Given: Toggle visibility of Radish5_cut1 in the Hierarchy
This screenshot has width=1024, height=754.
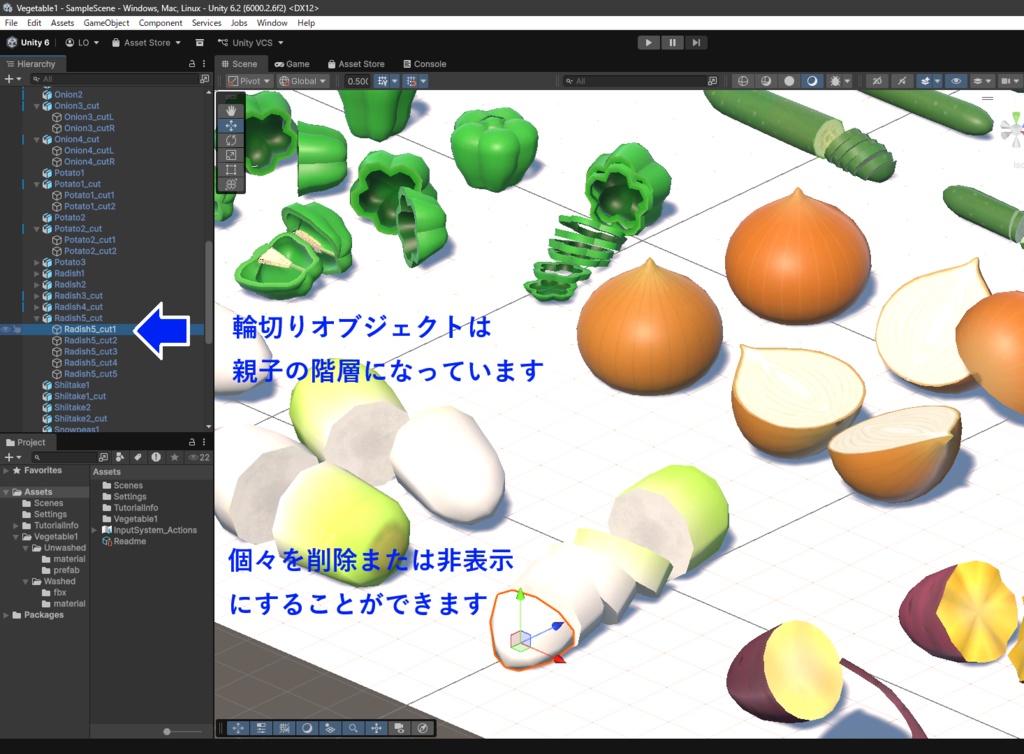Looking at the screenshot, I should (6, 330).
